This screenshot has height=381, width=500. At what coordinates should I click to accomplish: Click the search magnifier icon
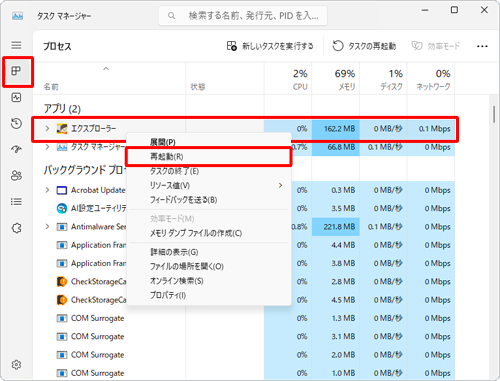[171, 16]
